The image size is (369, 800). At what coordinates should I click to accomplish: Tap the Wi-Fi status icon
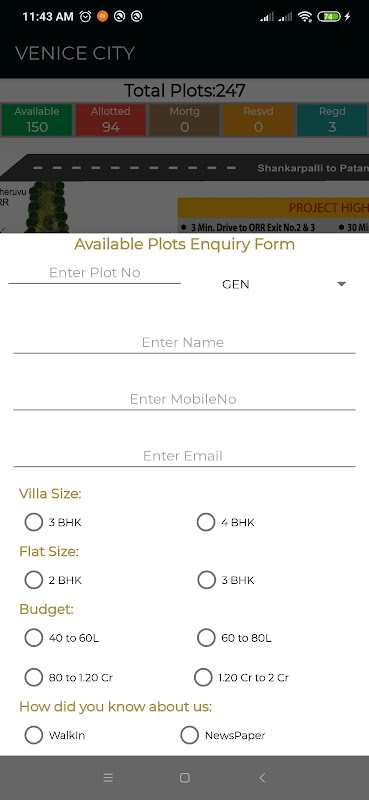click(x=305, y=16)
